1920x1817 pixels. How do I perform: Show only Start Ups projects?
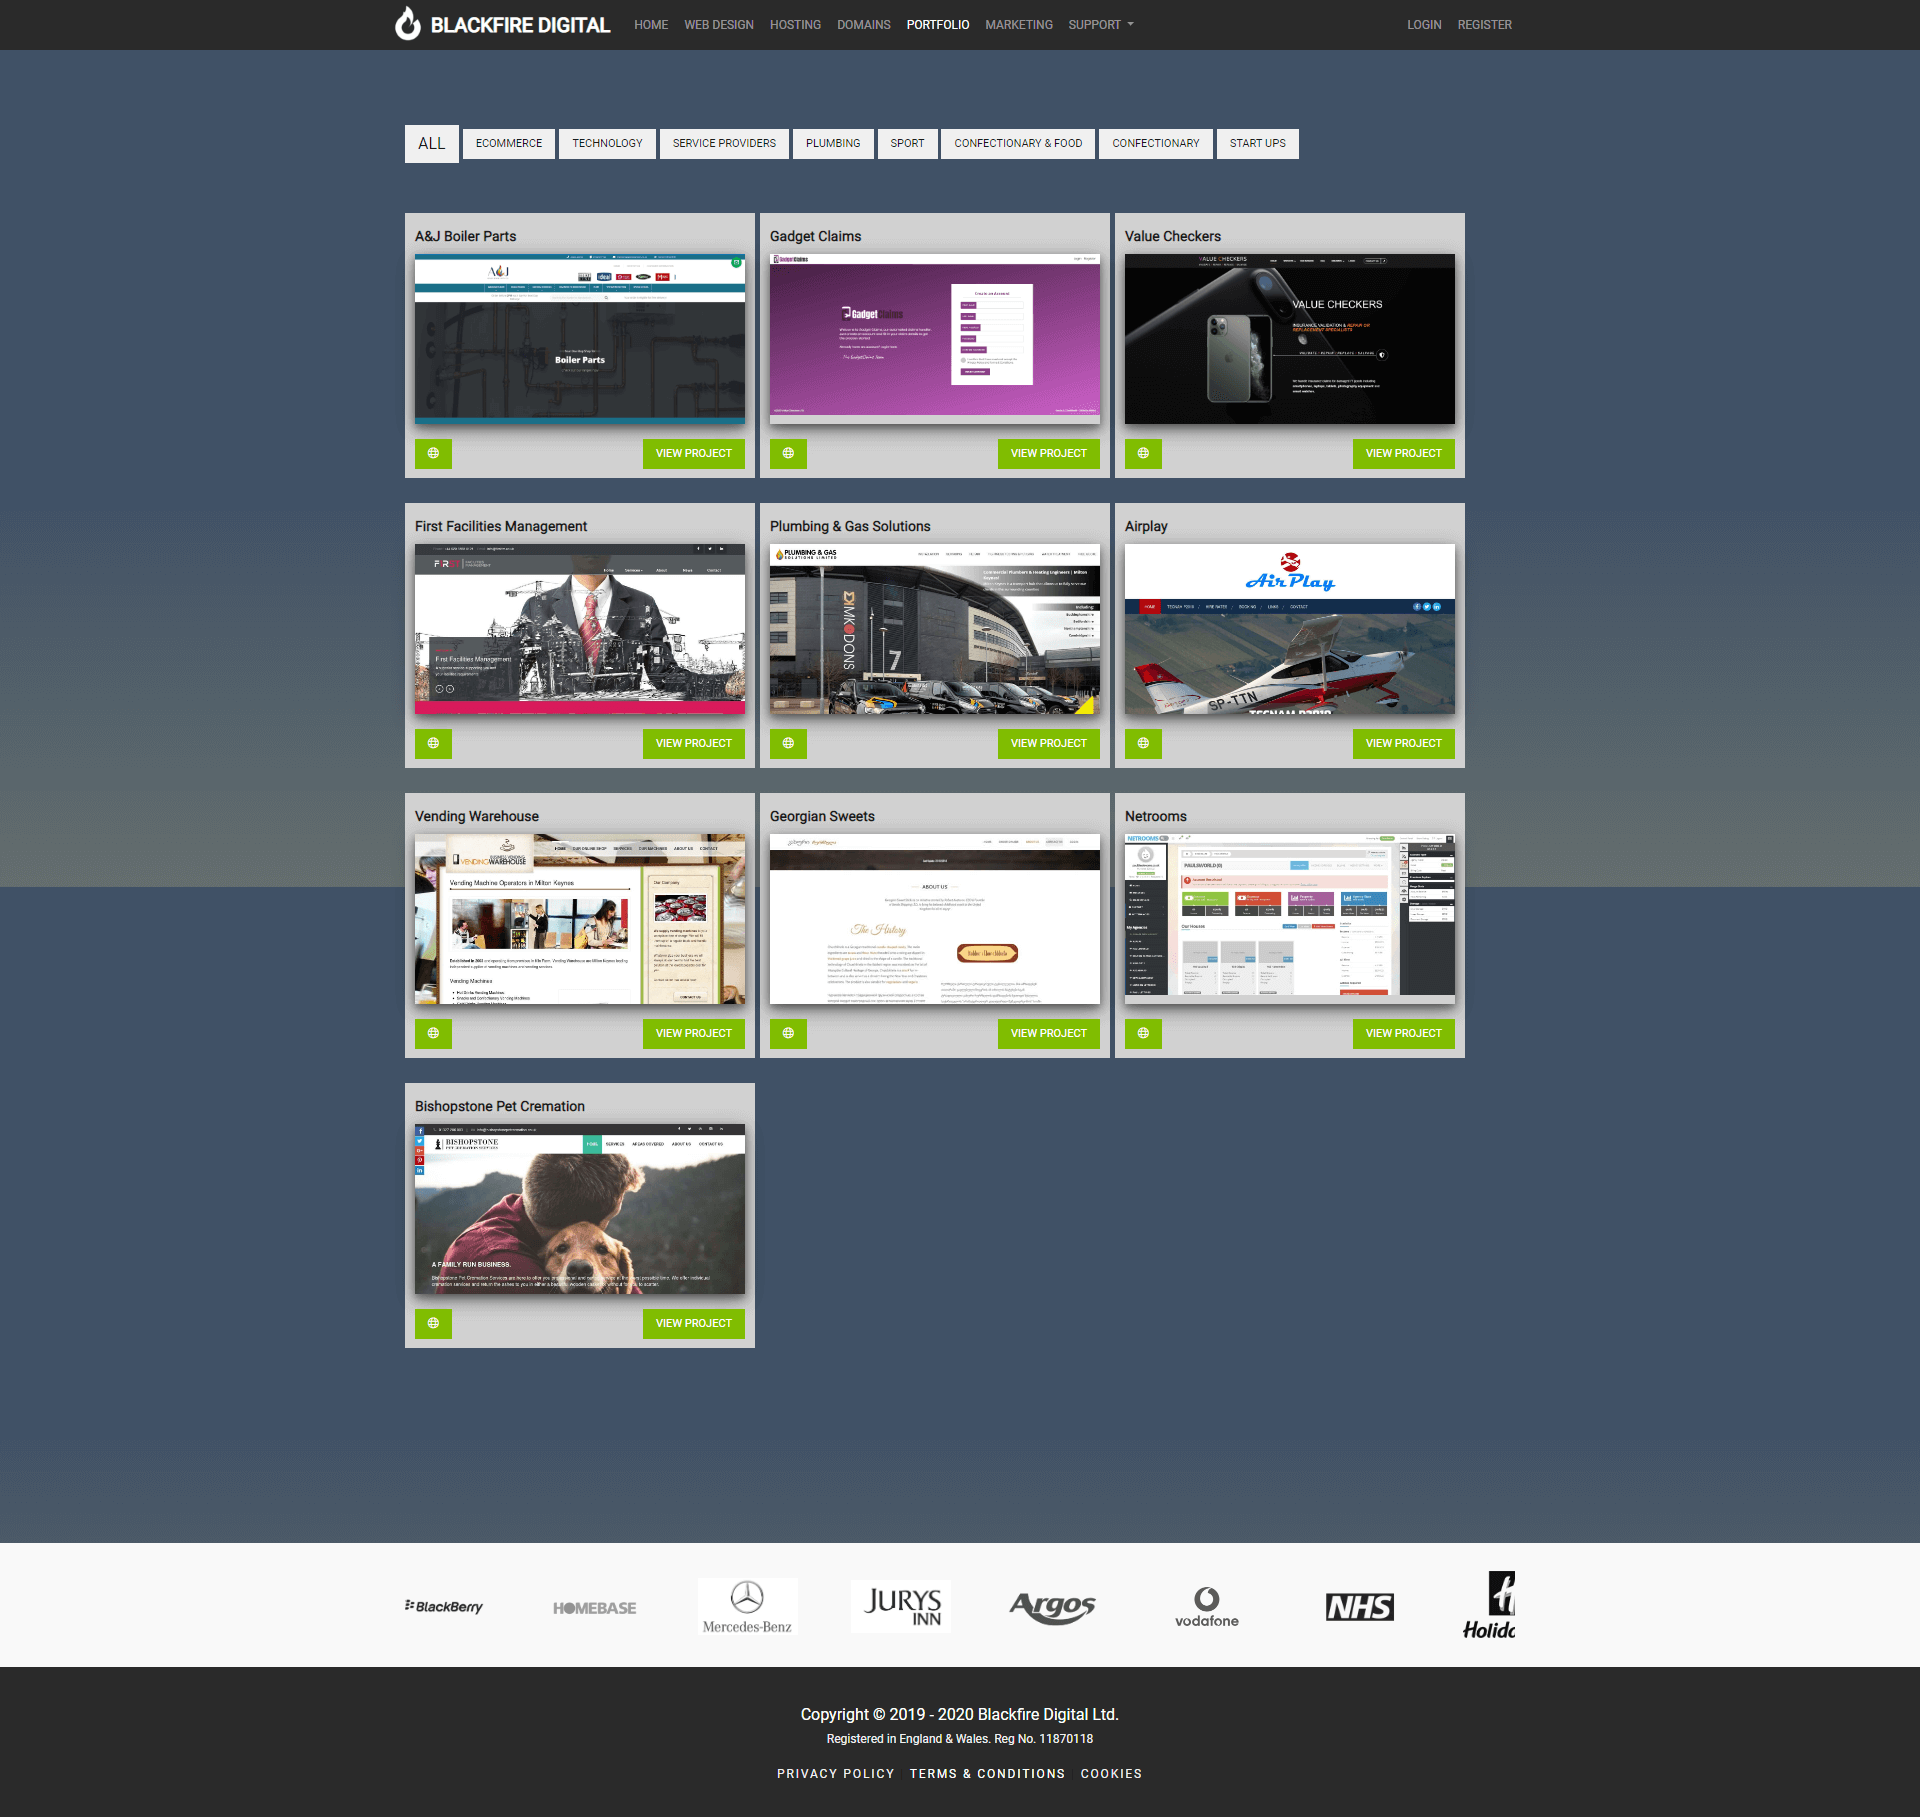click(1257, 143)
